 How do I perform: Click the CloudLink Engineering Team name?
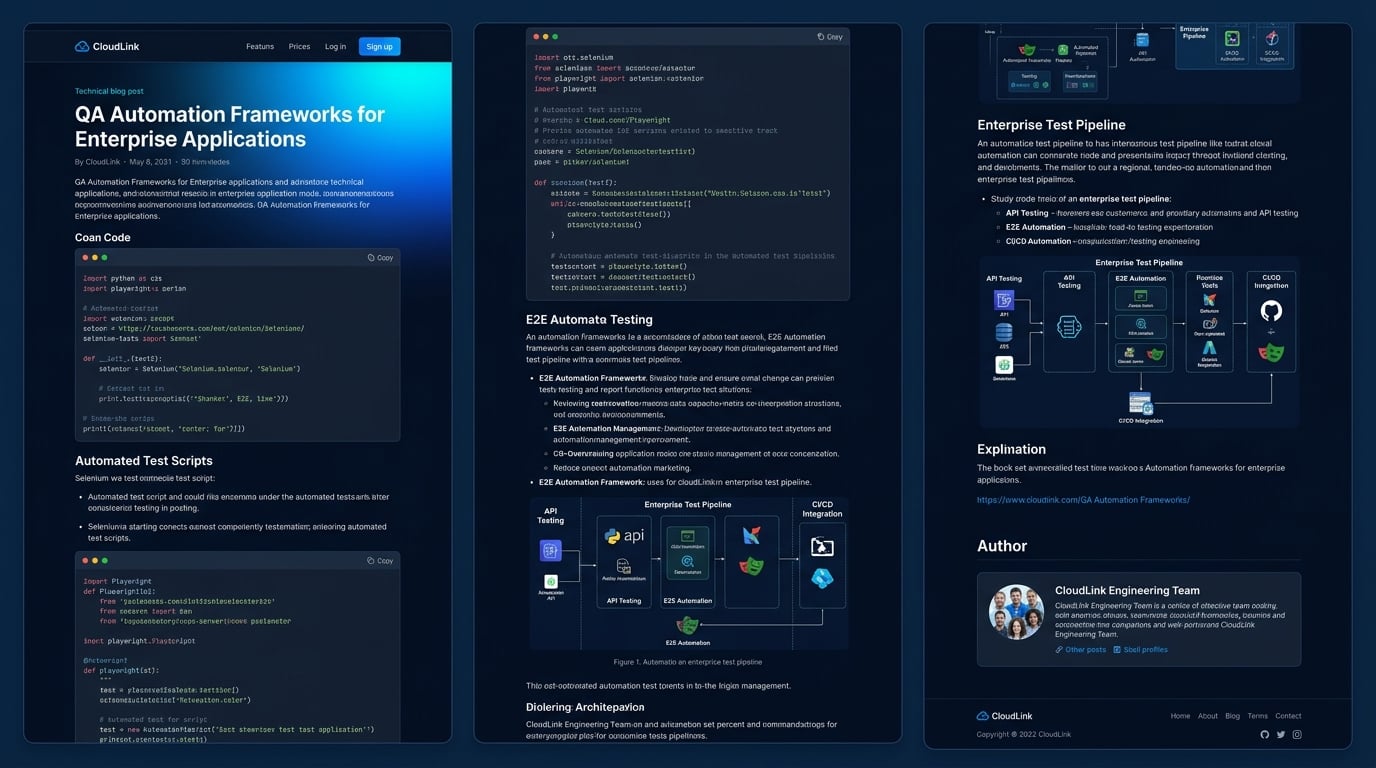[x=1127, y=590]
